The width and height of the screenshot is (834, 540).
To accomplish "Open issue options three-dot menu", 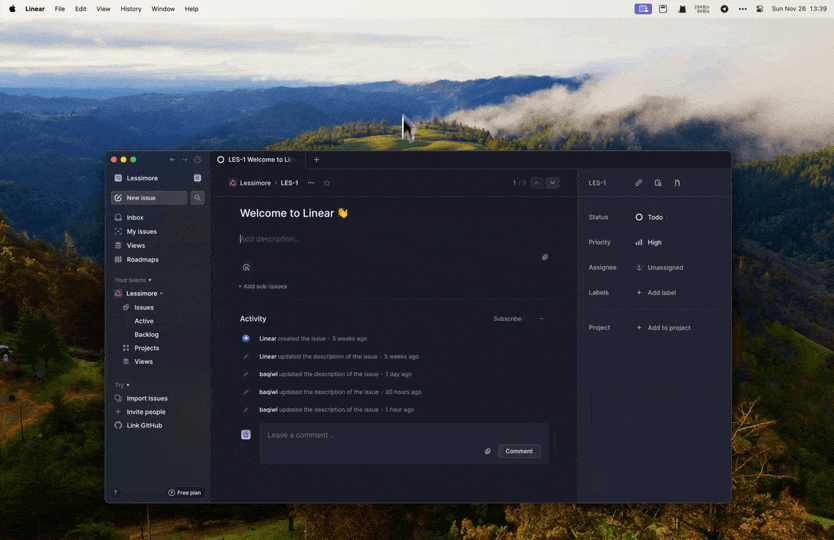I will 311,183.
